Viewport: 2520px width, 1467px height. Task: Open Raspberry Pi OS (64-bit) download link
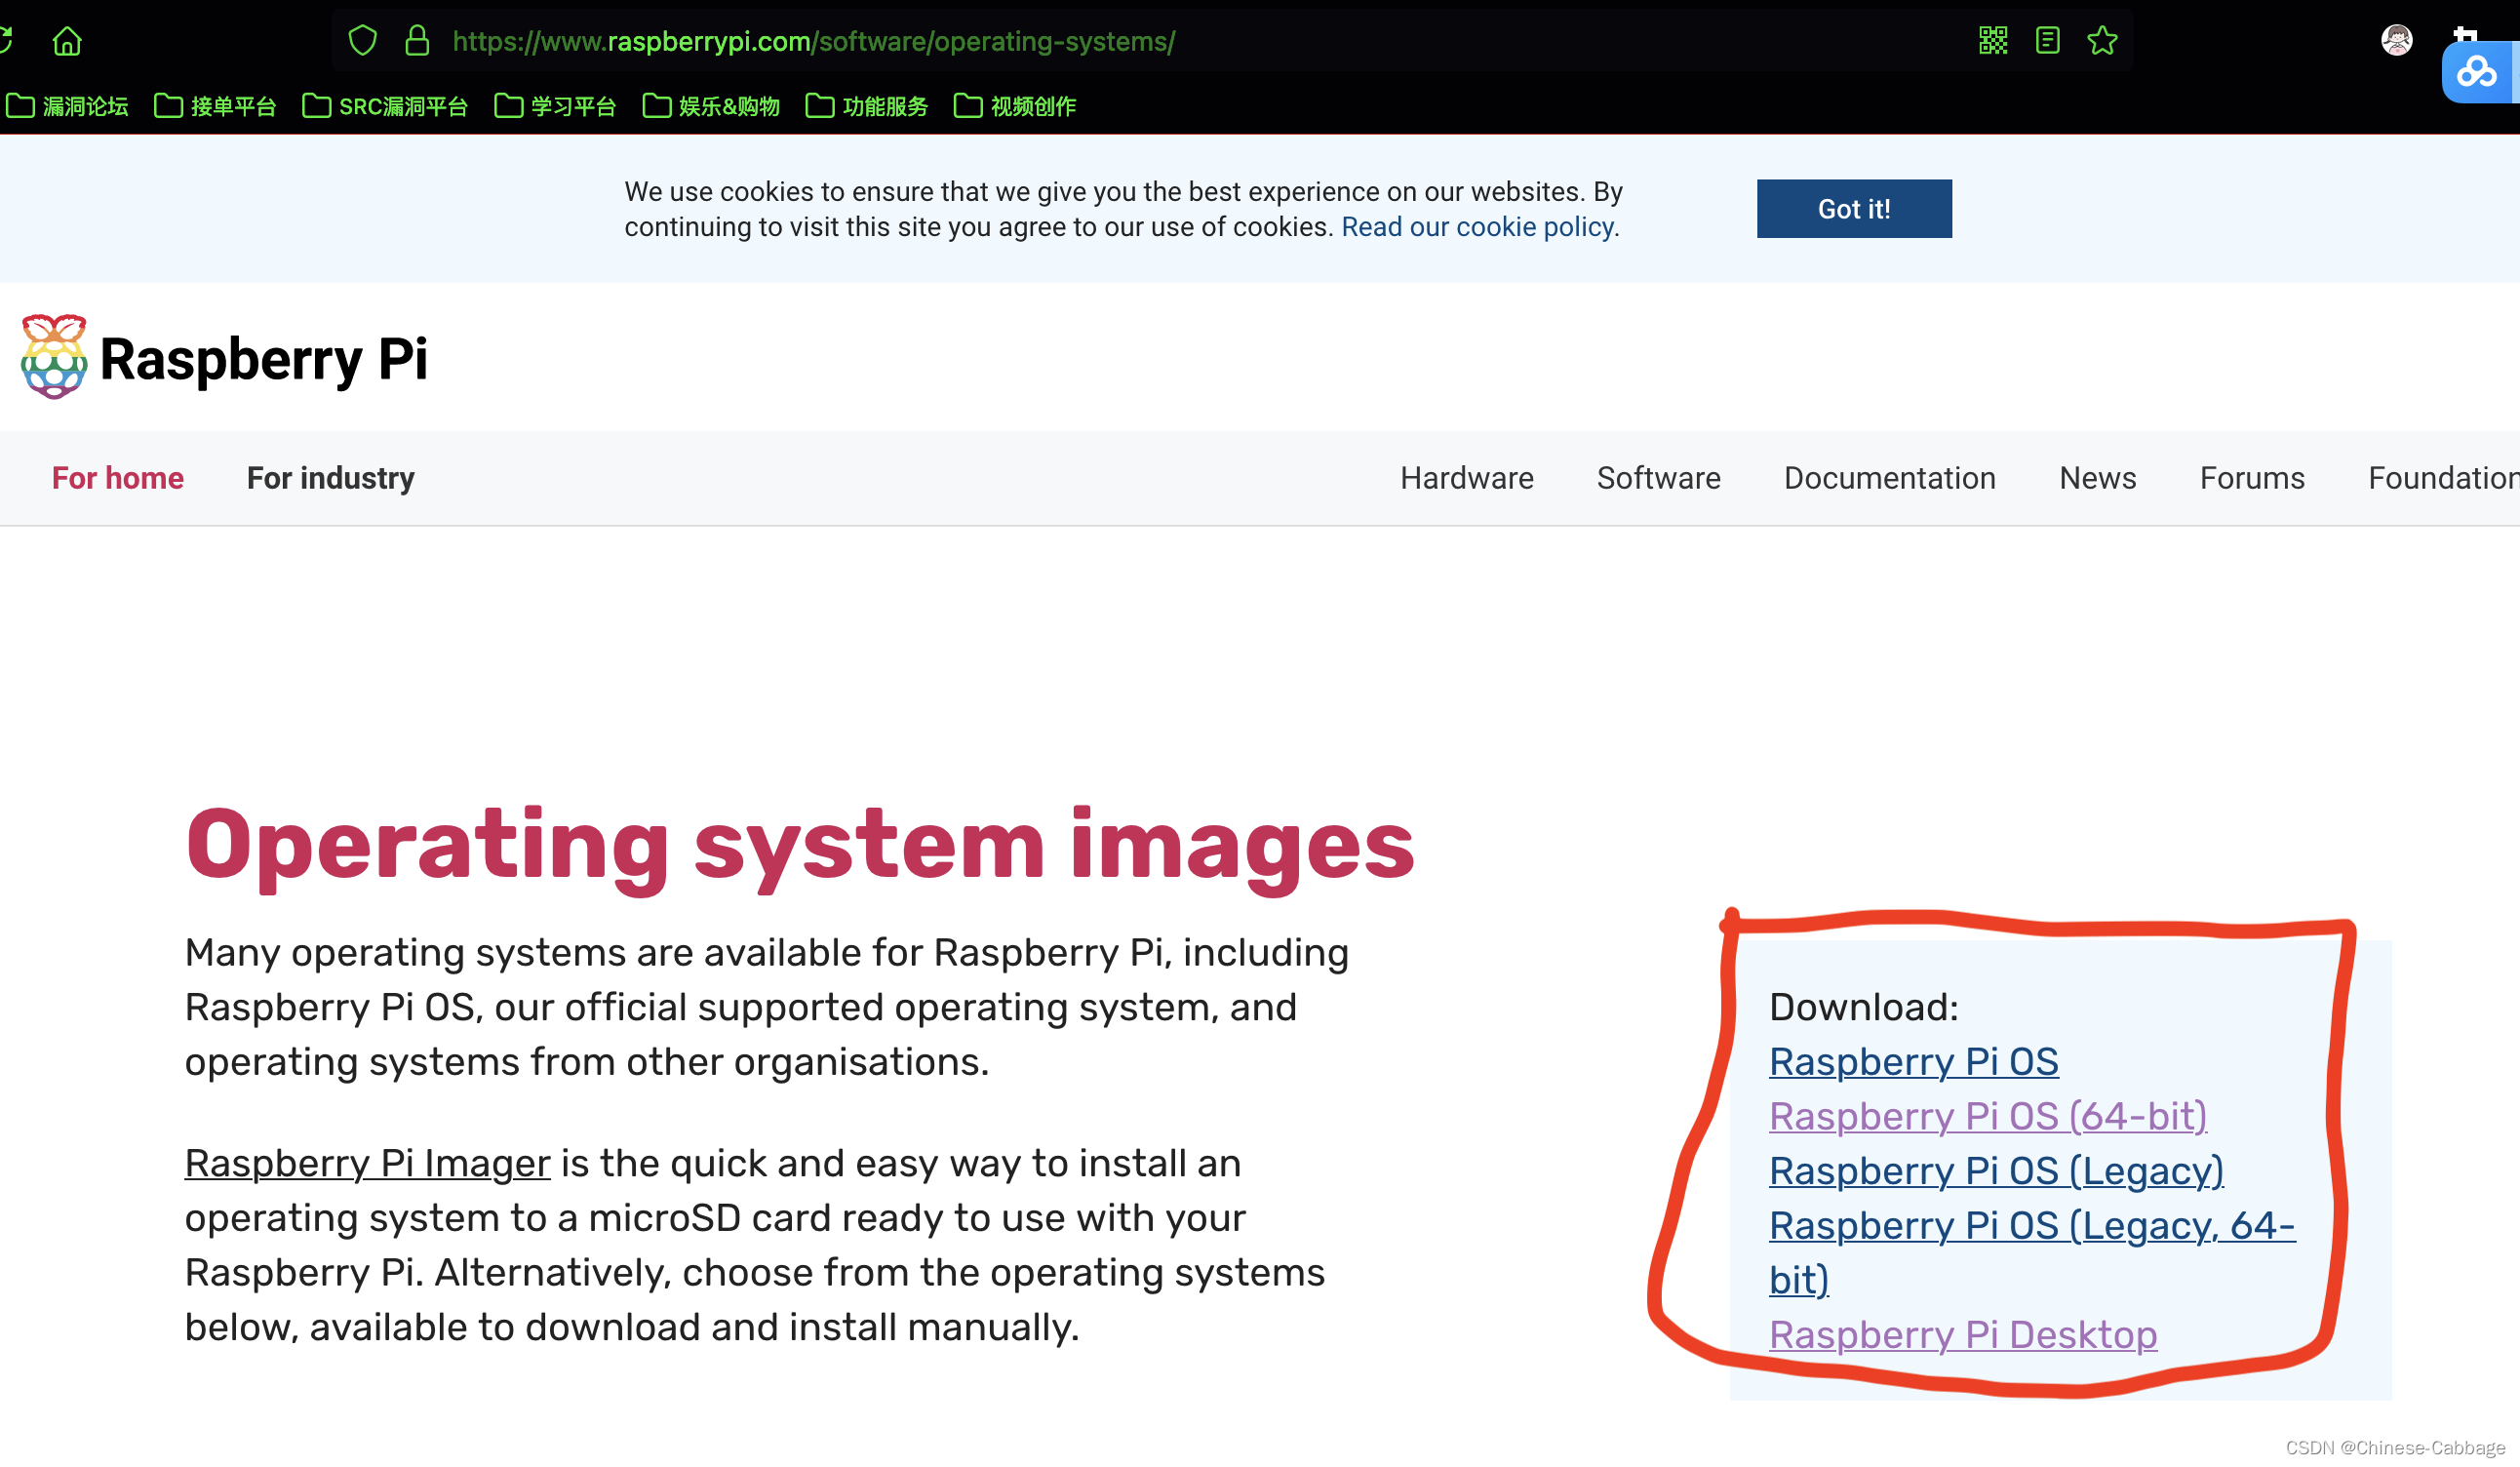(x=1987, y=1116)
